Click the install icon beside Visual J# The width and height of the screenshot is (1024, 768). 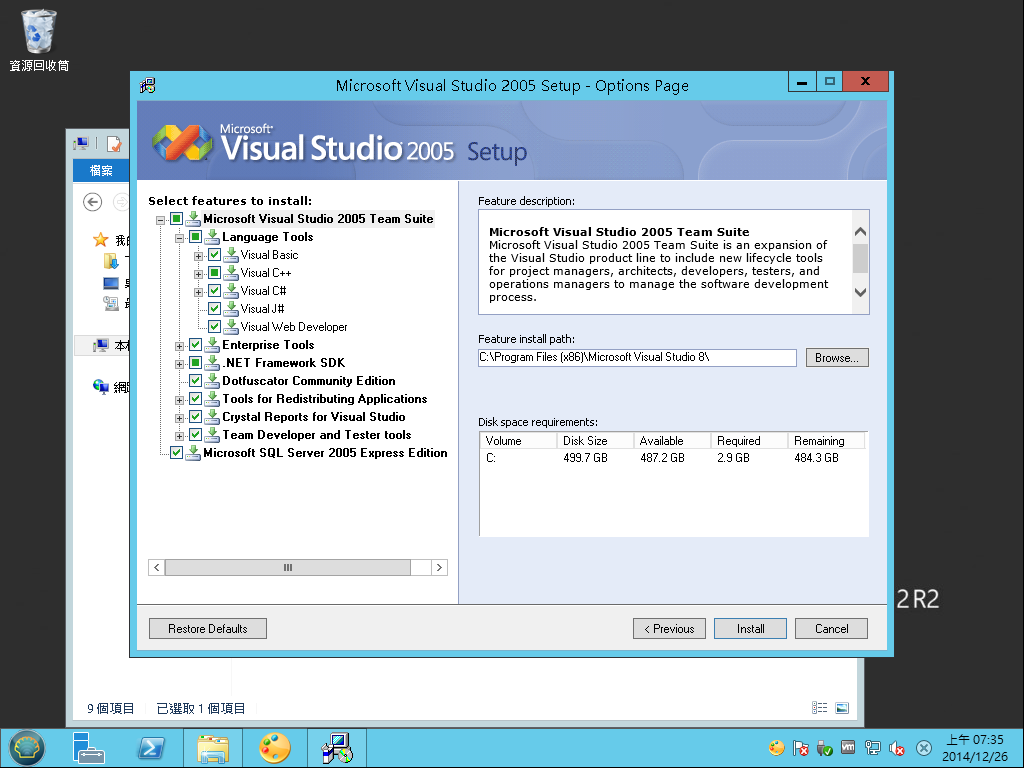pyautogui.click(x=231, y=309)
